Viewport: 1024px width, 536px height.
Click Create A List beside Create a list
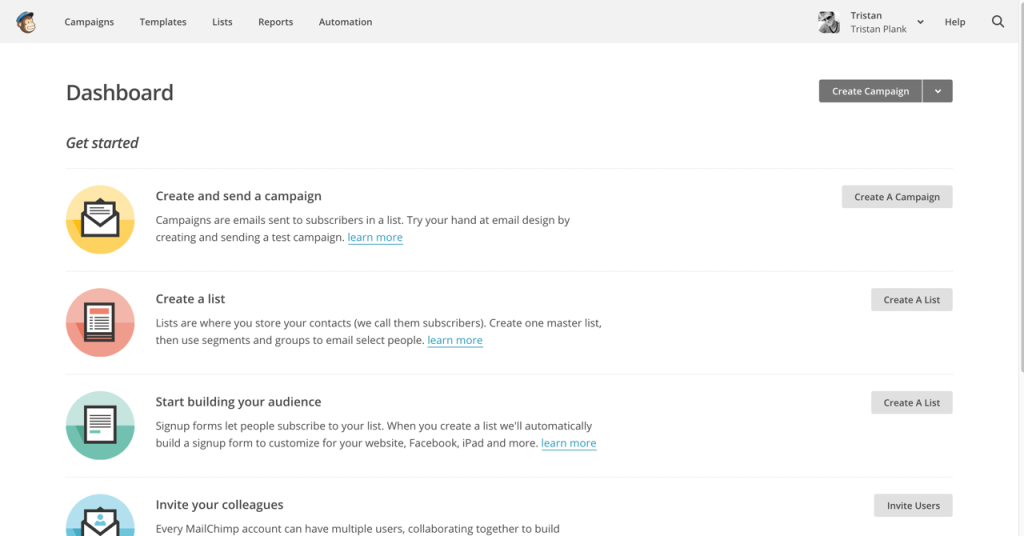pos(912,300)
